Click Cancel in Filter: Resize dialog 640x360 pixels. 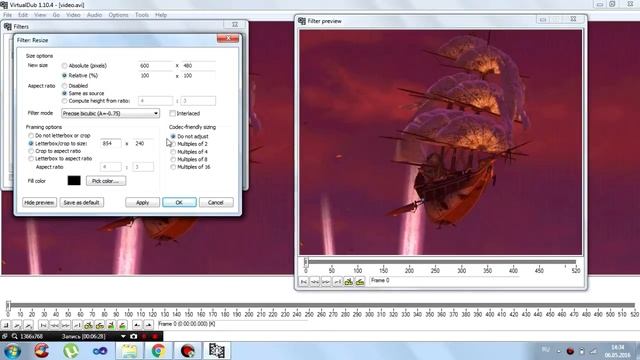[x=216, y=202]
